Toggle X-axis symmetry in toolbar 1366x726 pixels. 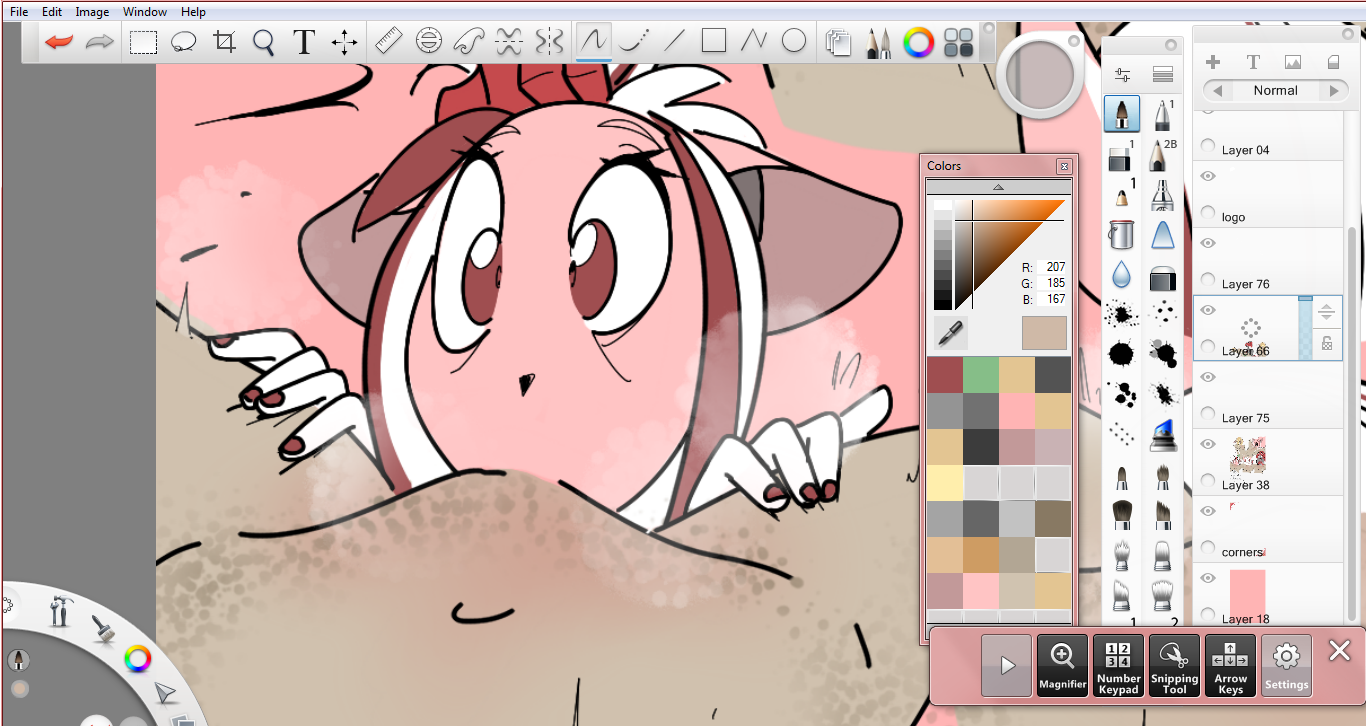[509, 41]
